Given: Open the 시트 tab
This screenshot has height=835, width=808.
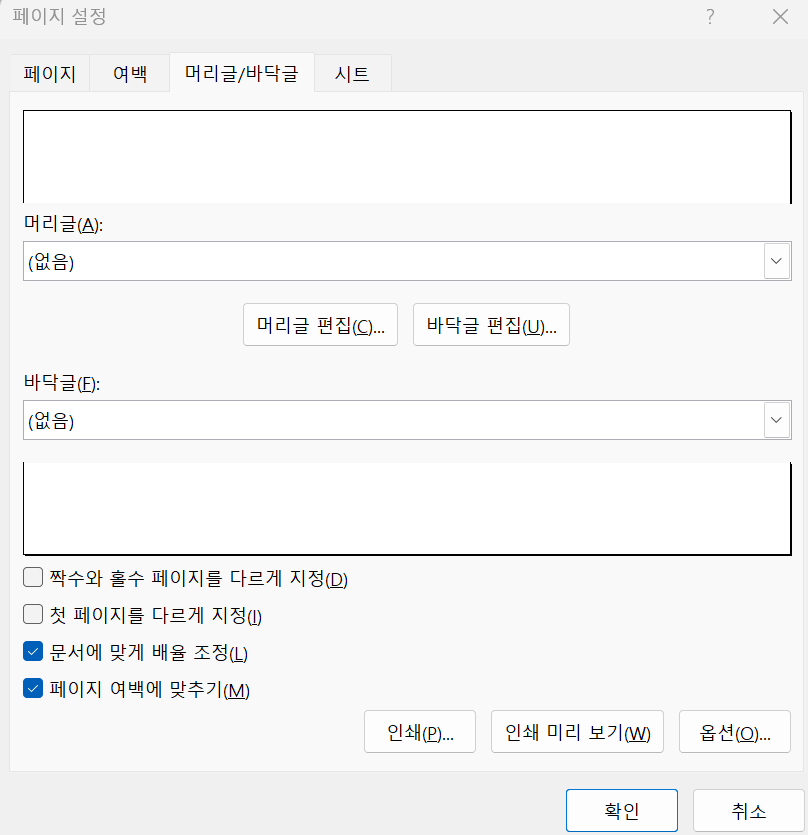Looking at the screenshot, I should coord(352,72).
